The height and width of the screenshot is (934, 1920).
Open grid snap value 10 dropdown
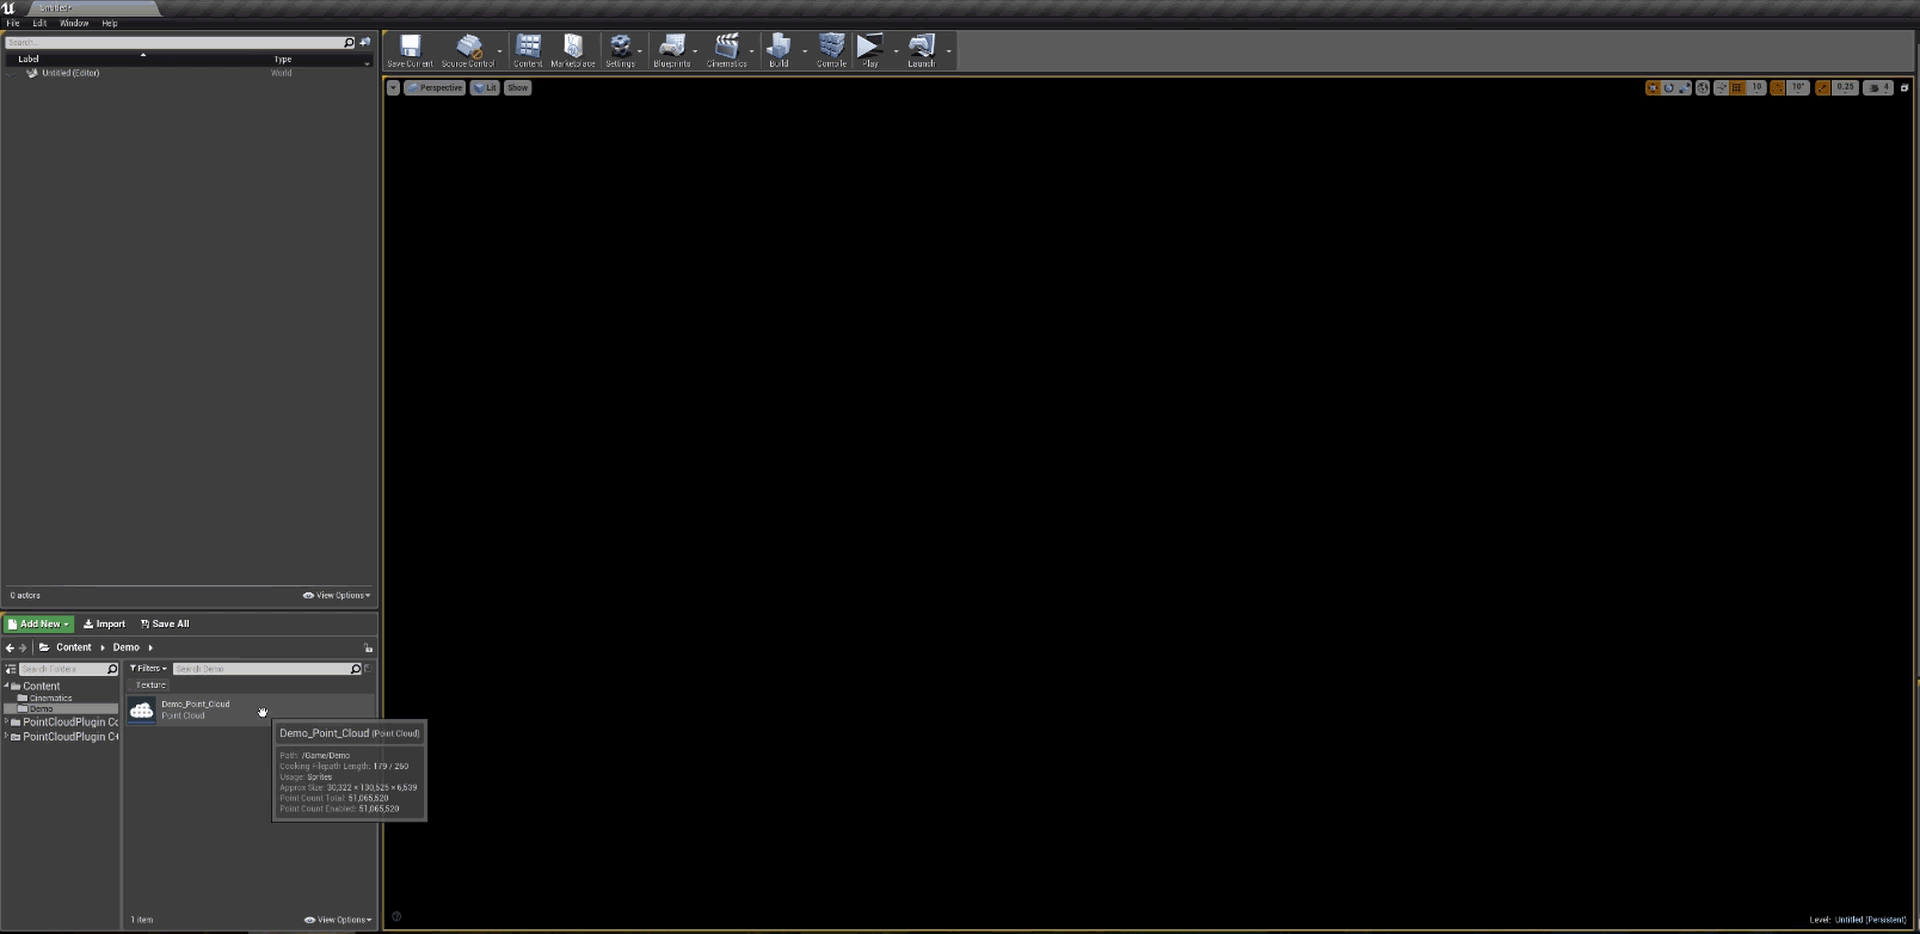(x=1756, y=88)
